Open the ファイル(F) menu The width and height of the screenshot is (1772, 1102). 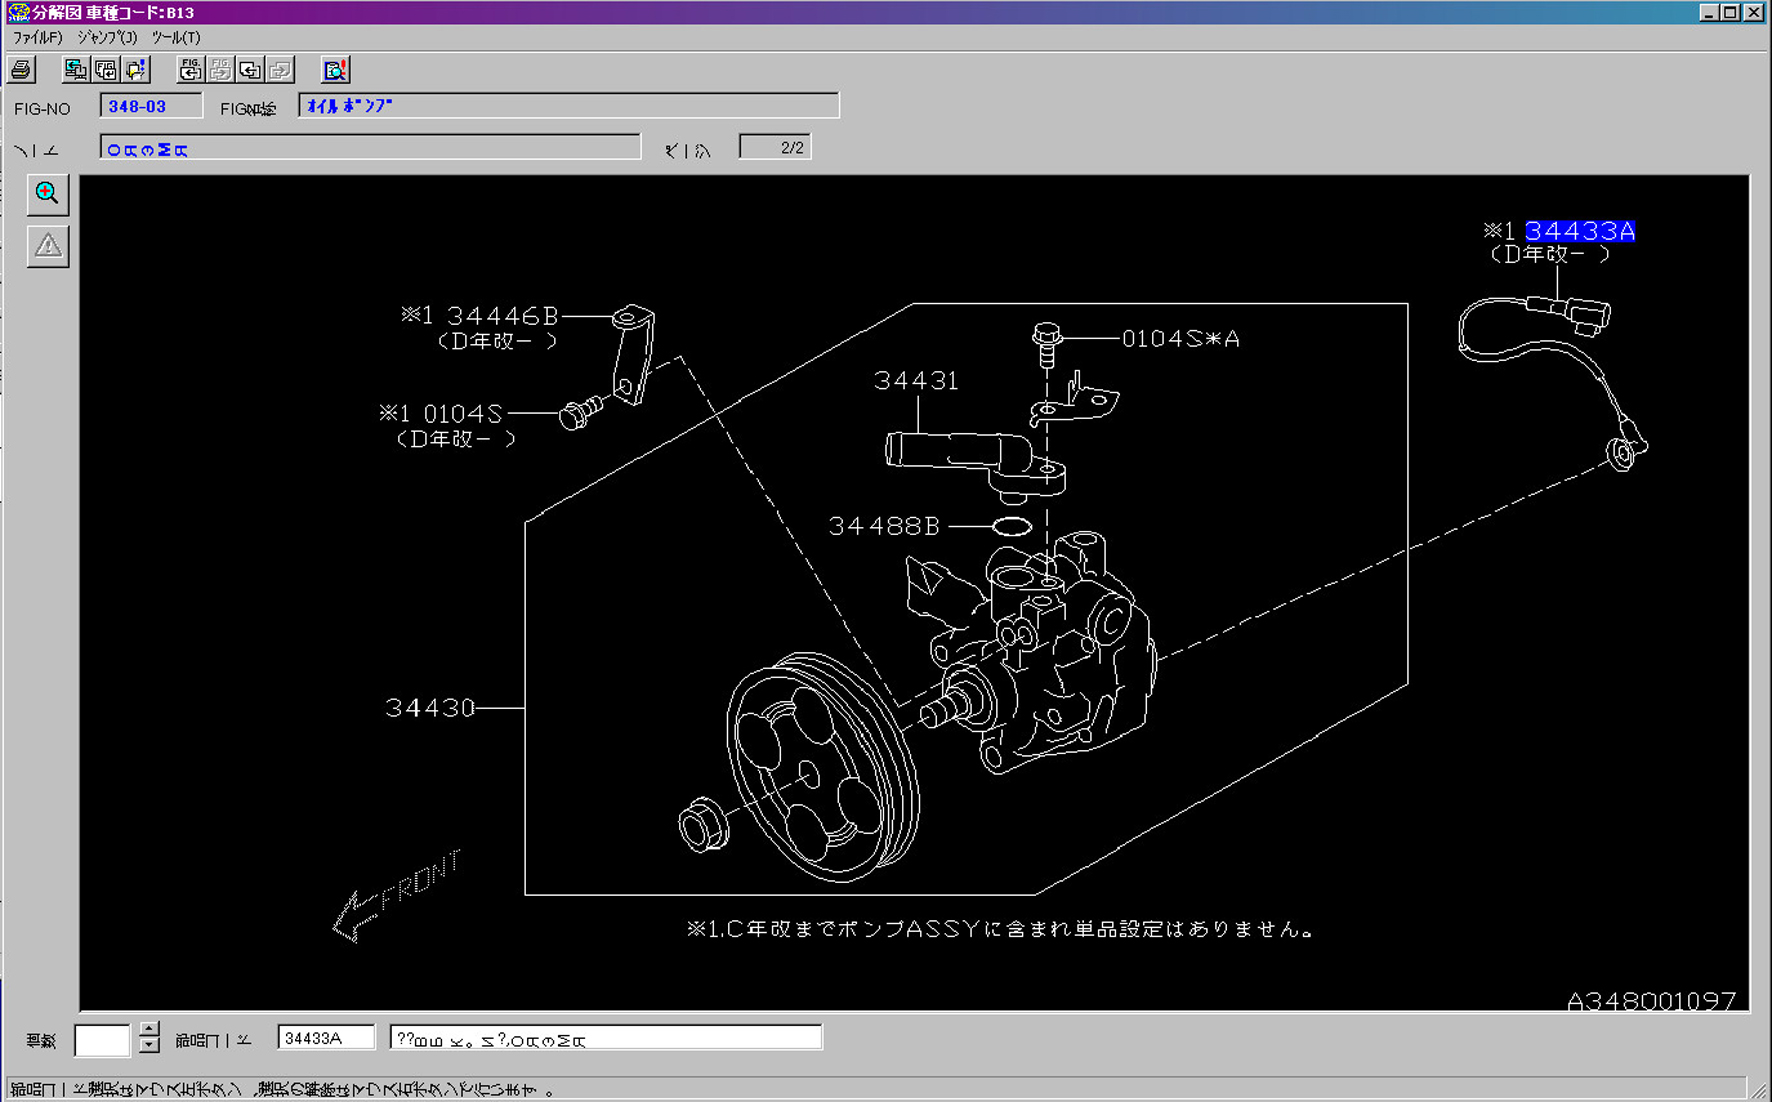point(37,38)
